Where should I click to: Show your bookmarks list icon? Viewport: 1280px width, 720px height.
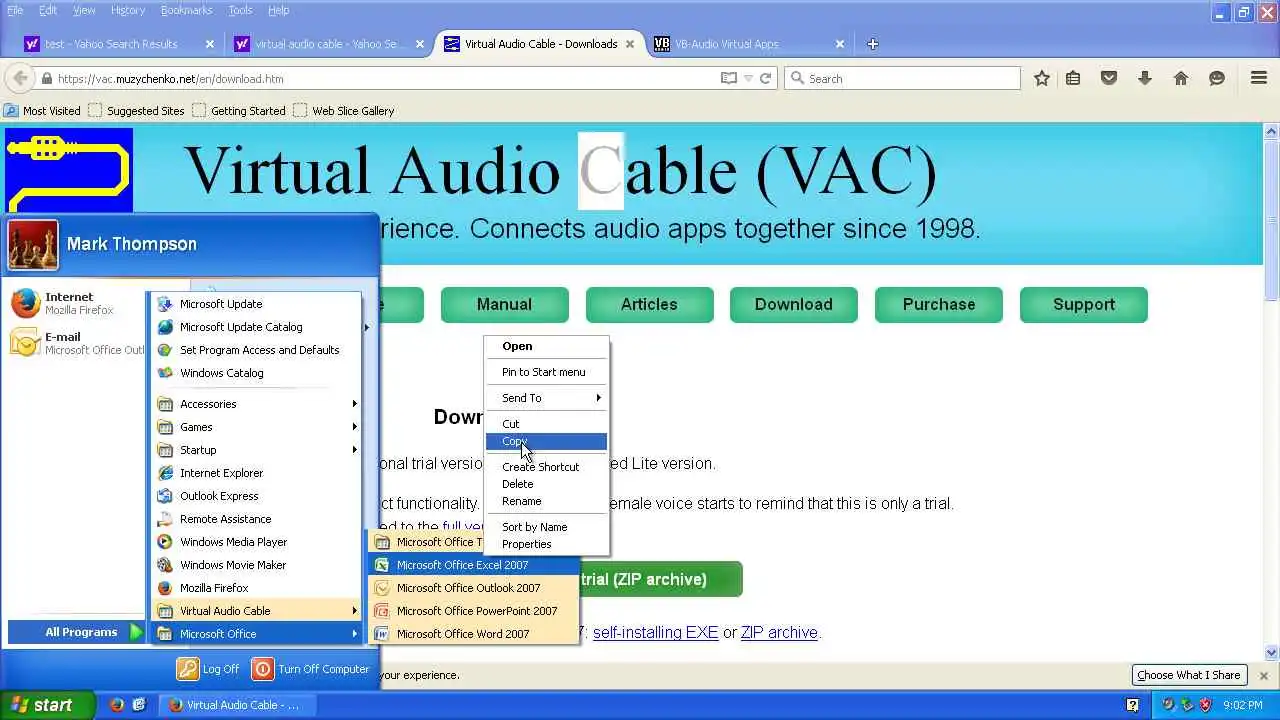(1073, 78)
